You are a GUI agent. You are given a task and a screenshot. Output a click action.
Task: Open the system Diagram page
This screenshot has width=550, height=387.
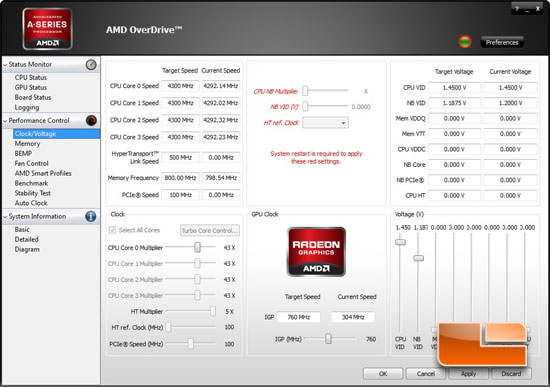[x=27, y=249]
